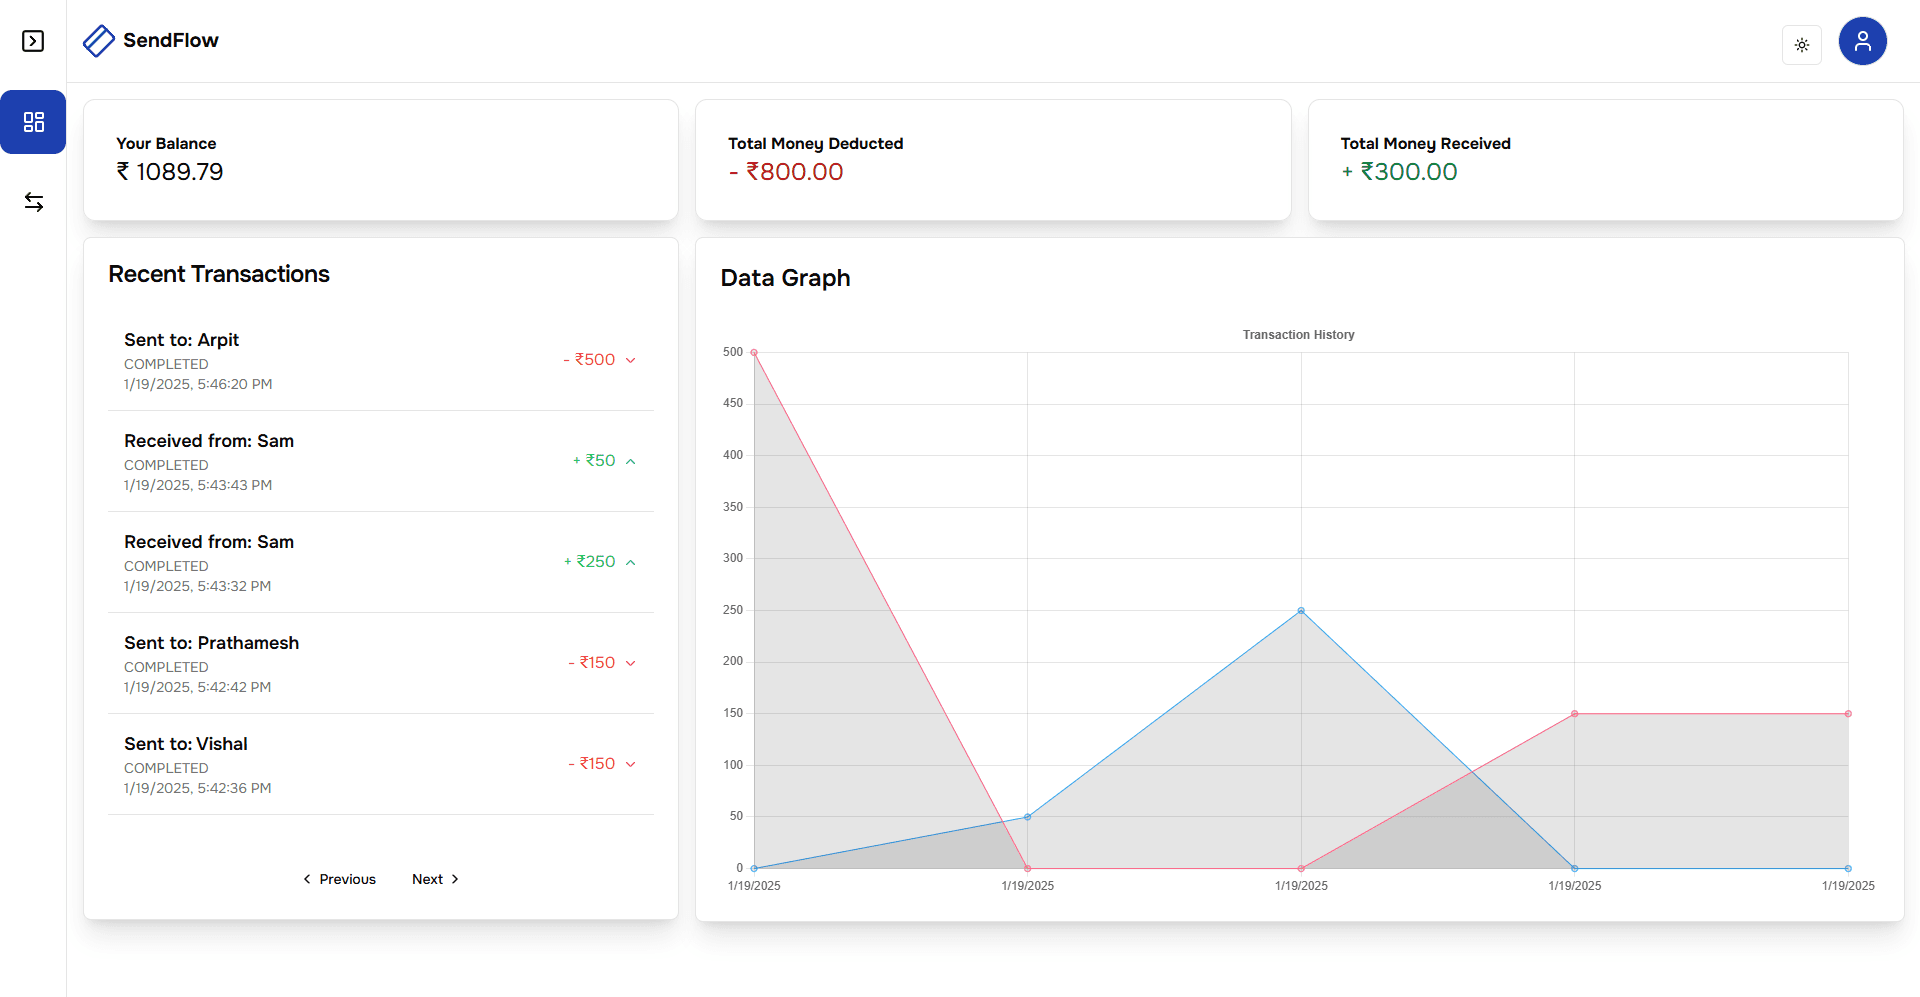Click the timestamp 1/19/2025, 5:46:20 PM

(198, 384)
